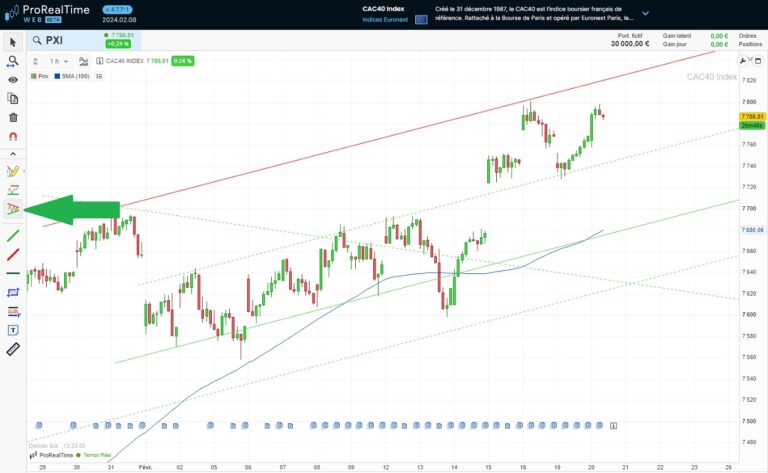Viewport: 768px width, 473px height.
Task: Select the triangle pattern tool
Action: click(13, 209)
